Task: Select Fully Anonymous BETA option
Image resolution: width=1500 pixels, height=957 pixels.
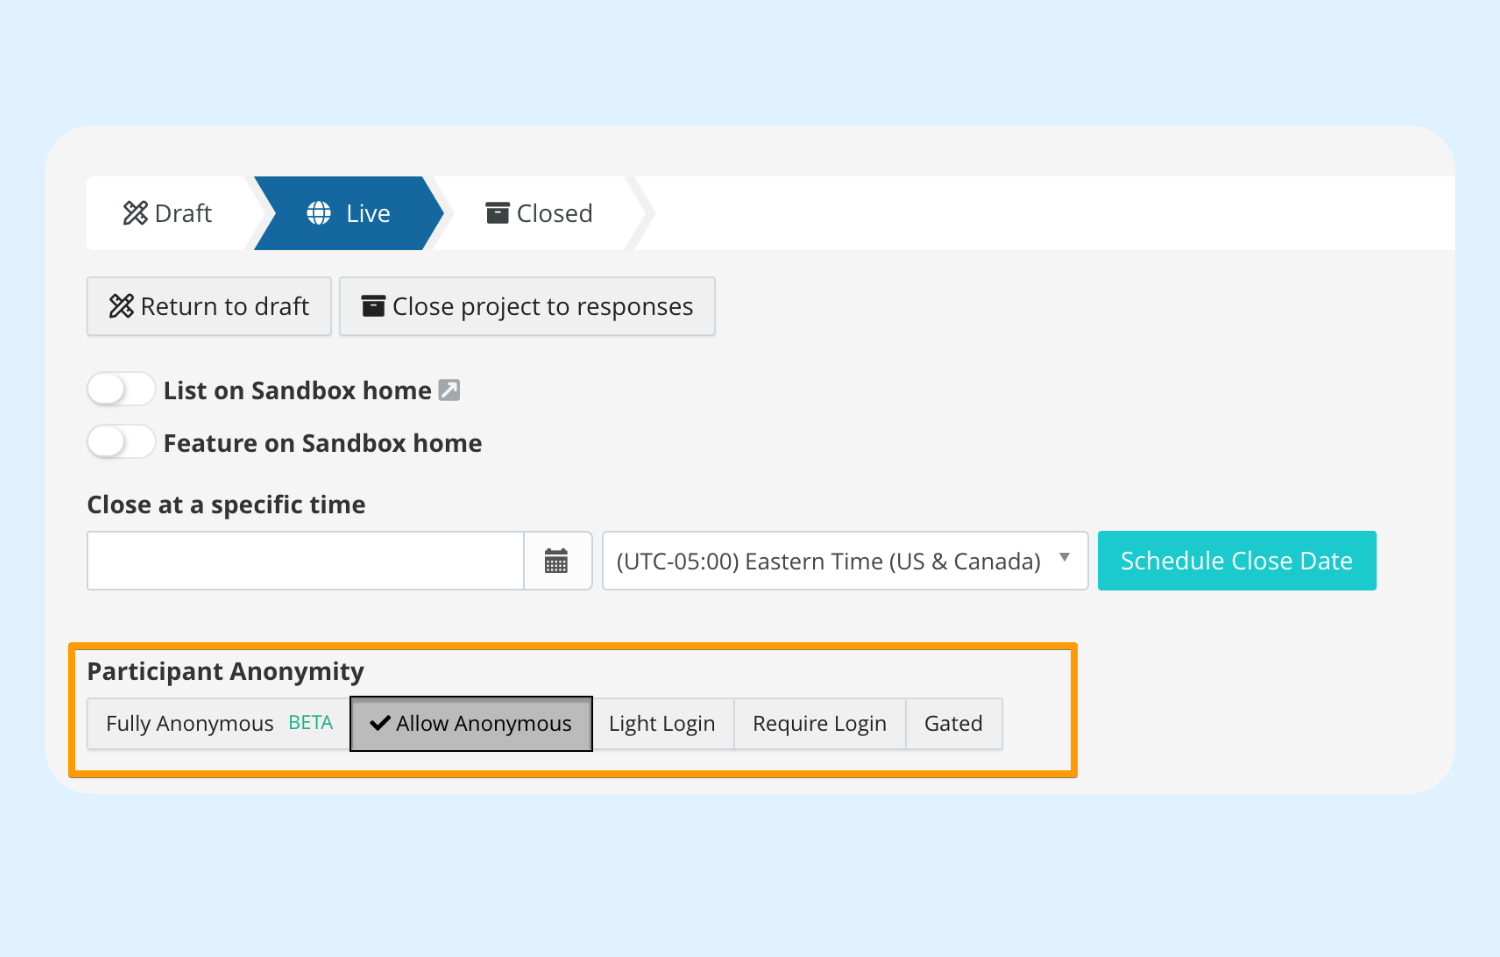Action: coord(218,723)
